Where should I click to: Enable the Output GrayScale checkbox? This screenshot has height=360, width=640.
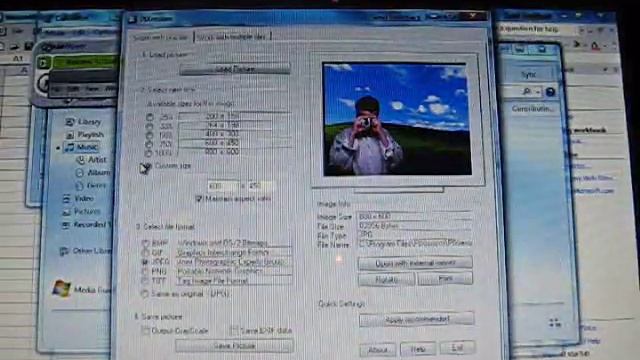(145, 330)
